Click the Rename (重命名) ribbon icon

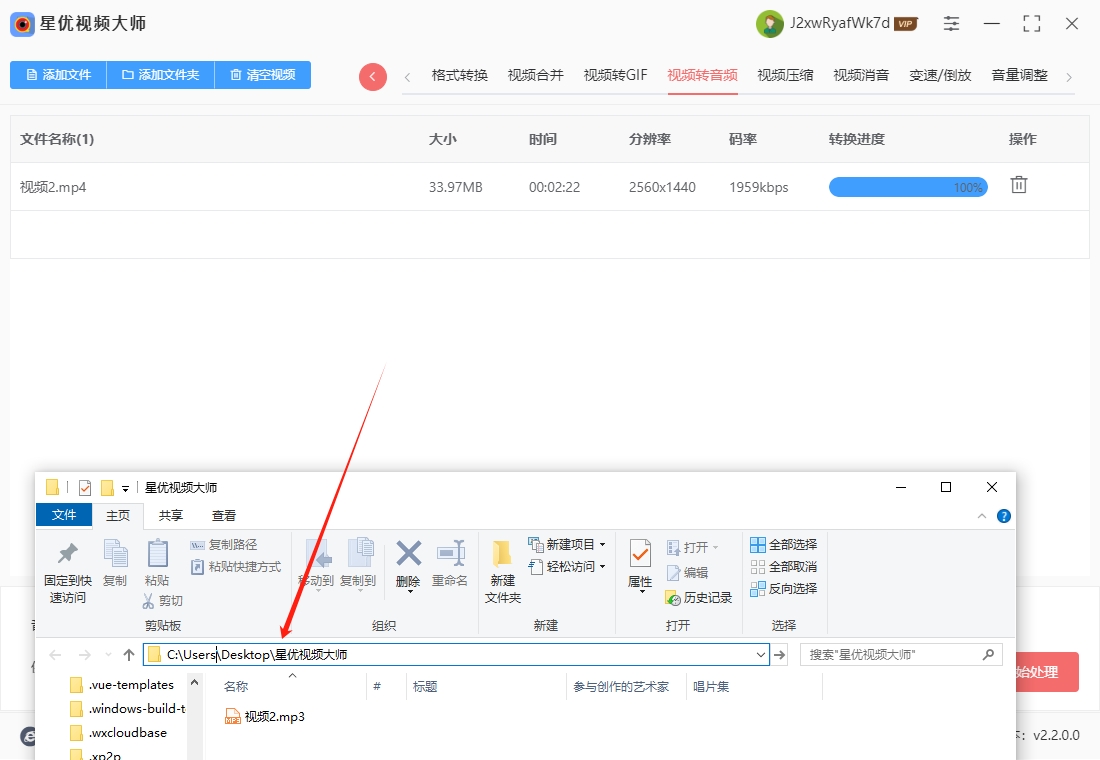450,563
